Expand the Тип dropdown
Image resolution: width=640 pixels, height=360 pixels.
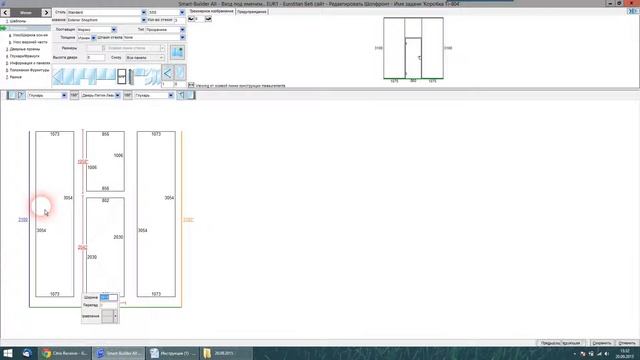(182, 30)
